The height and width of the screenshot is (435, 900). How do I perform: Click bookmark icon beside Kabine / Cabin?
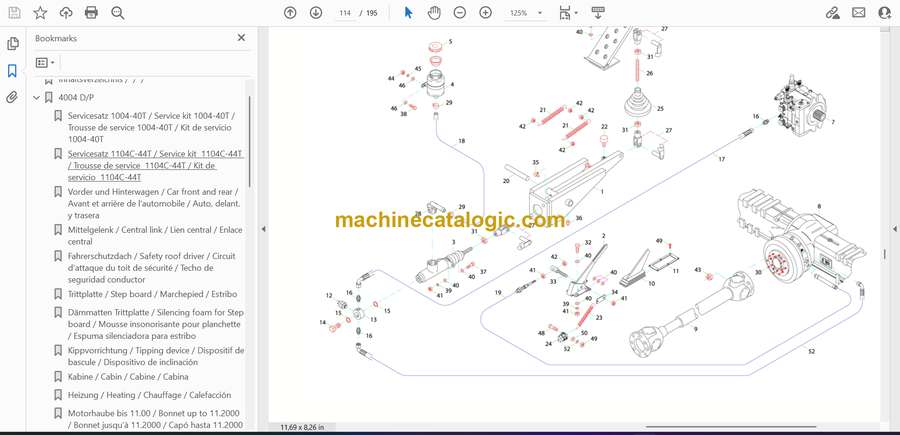click(58, 376)
